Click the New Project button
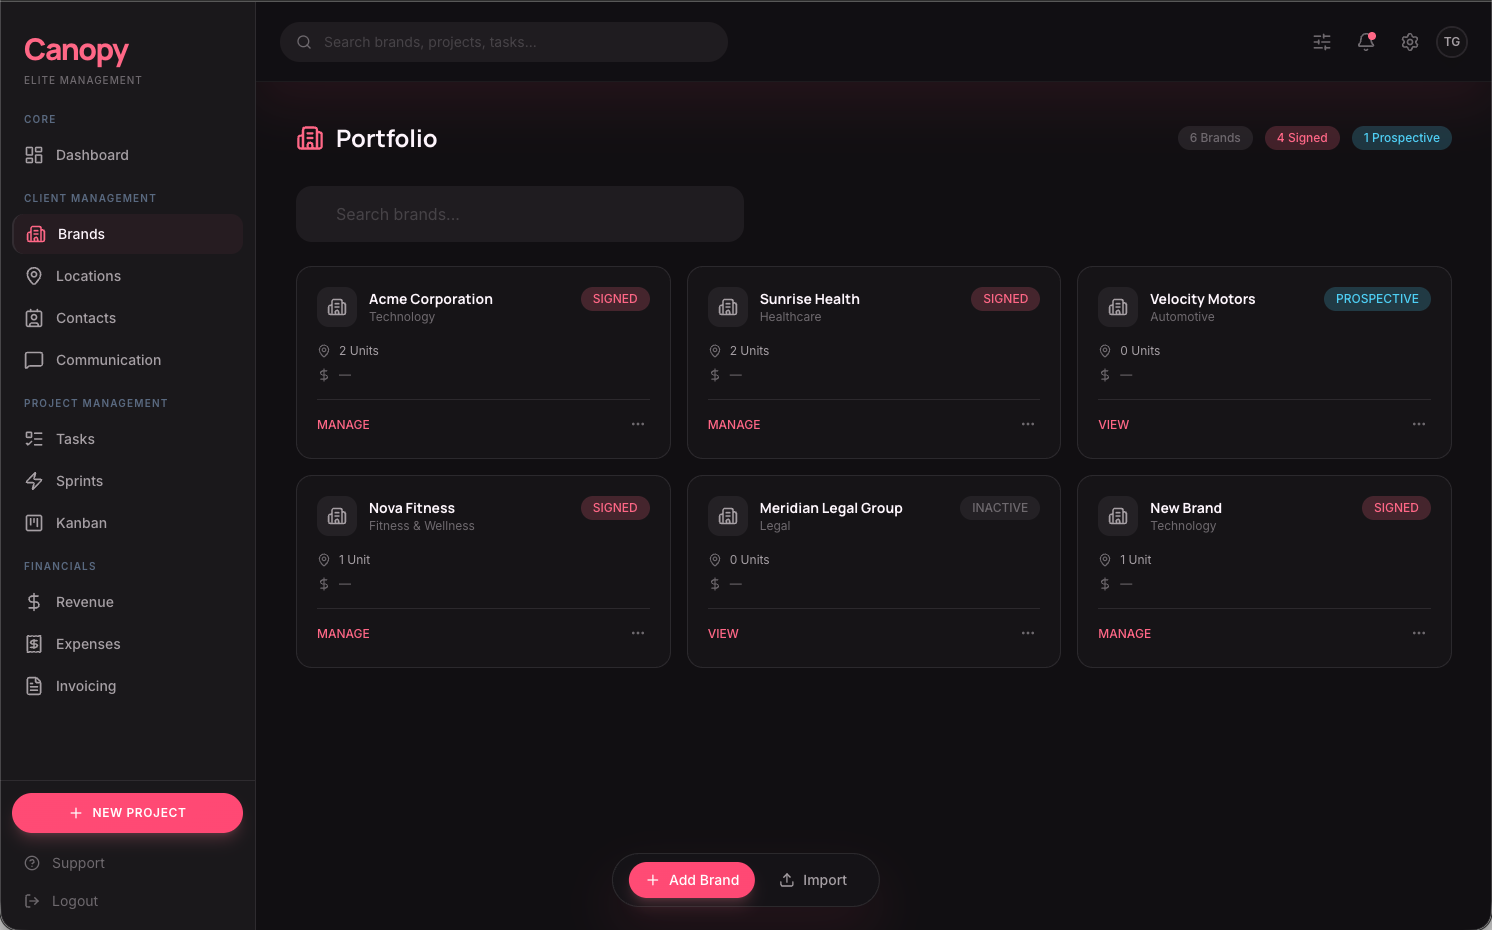Image resolution: width=1492 pixels, height=930 pixels. pos(127,813)
